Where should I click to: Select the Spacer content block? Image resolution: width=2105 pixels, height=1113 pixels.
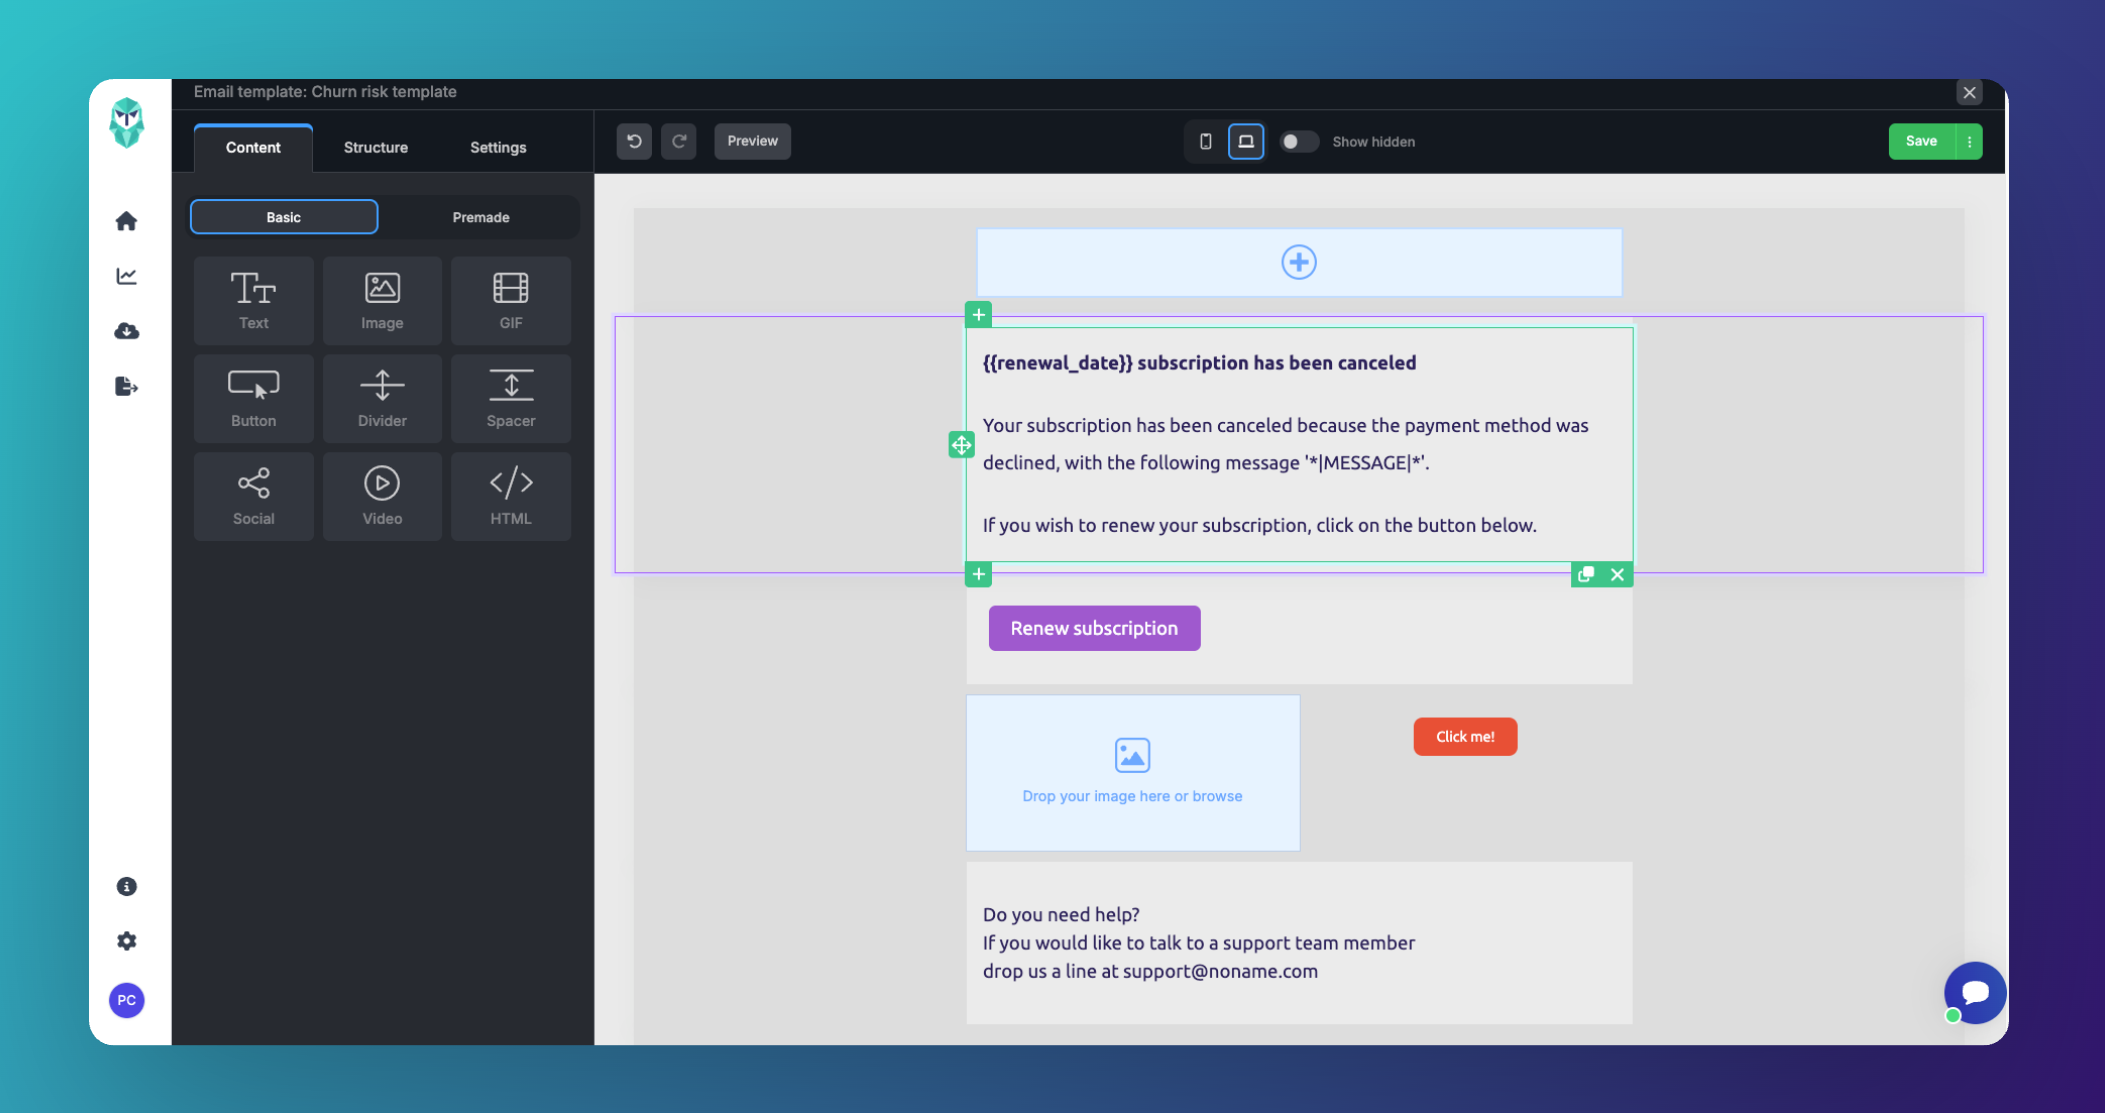(x=510, y=398)
